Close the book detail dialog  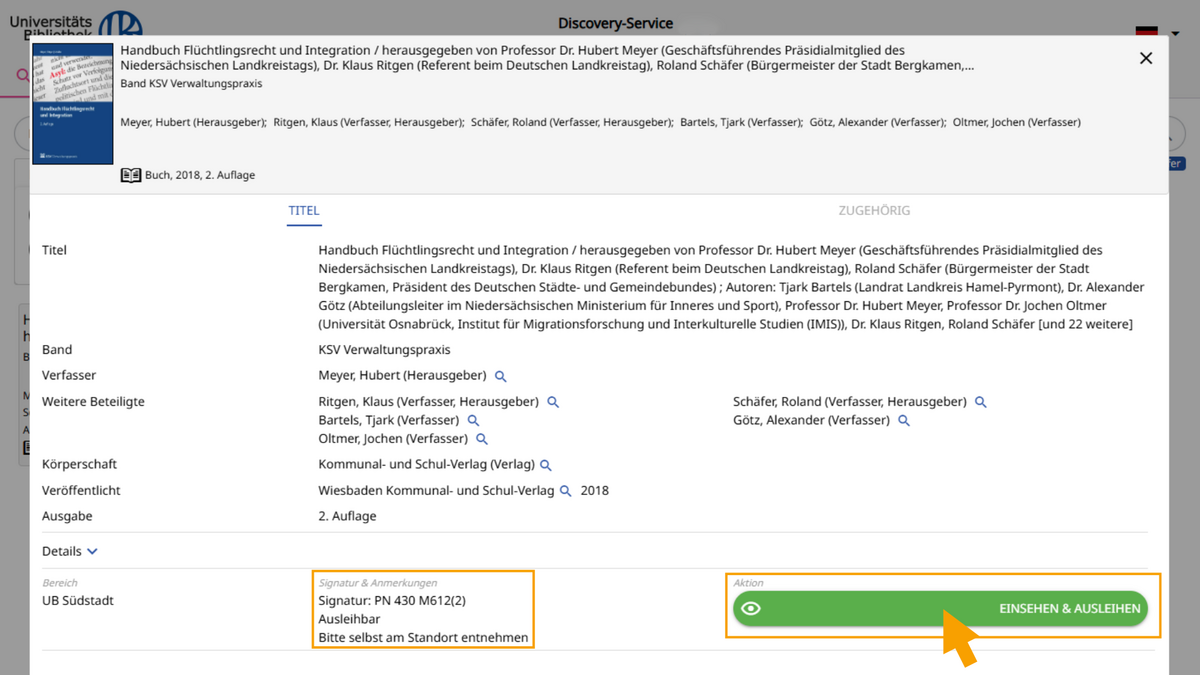(1146, 58)
